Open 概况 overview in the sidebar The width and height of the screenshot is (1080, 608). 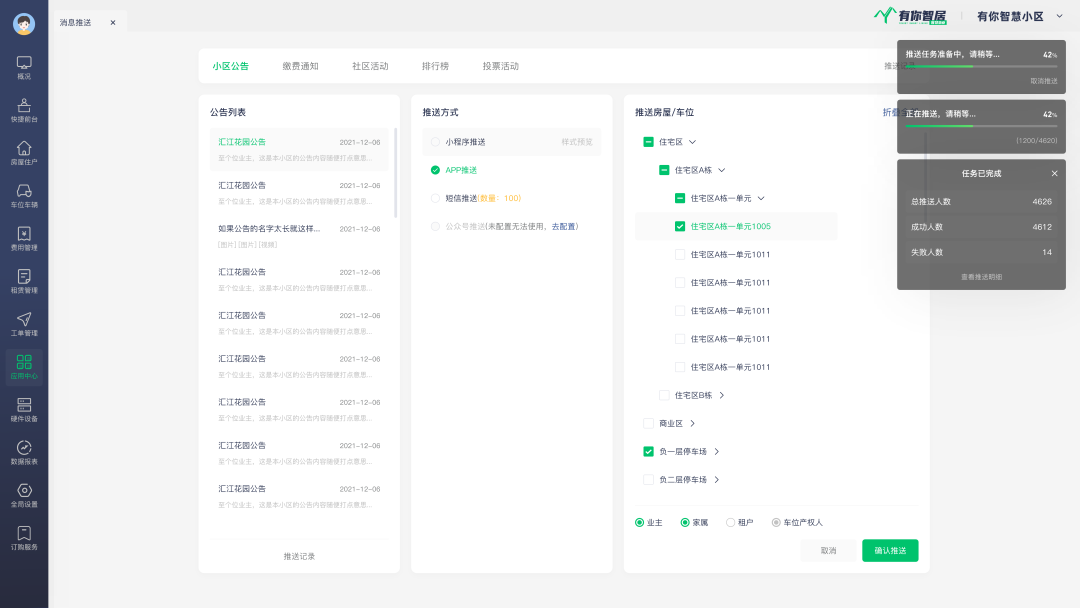[x=24, y=67]
